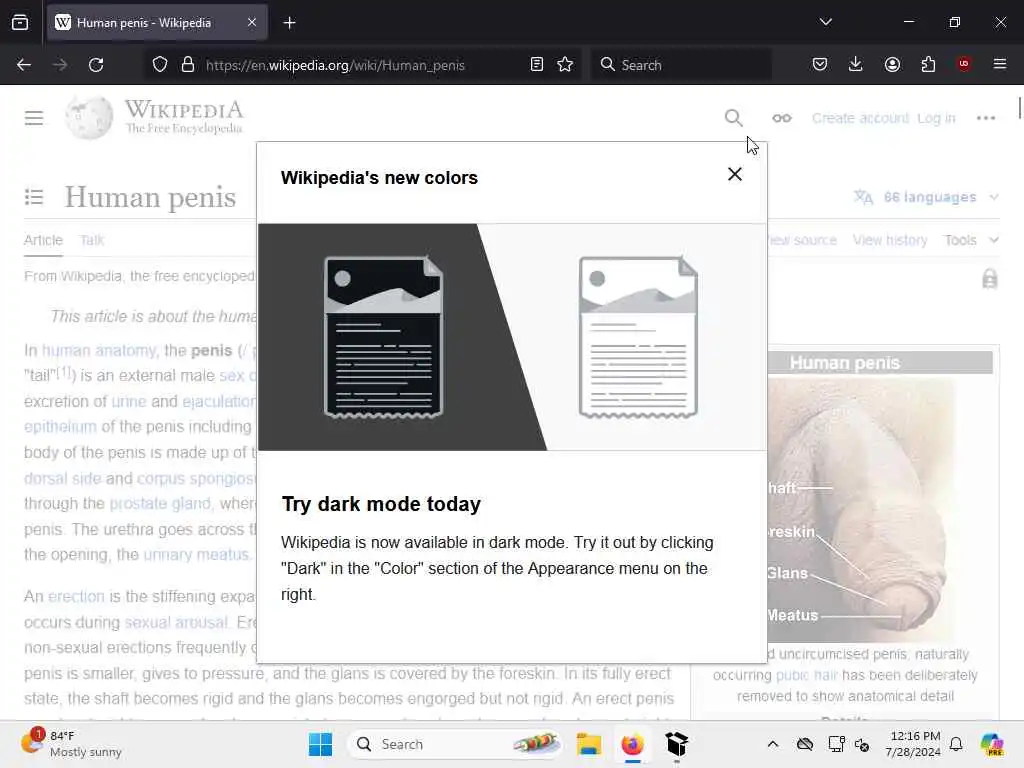The height and width of the screenshot is (768, 1024).
Task: Follow the erection link
Action: point(76,596)
